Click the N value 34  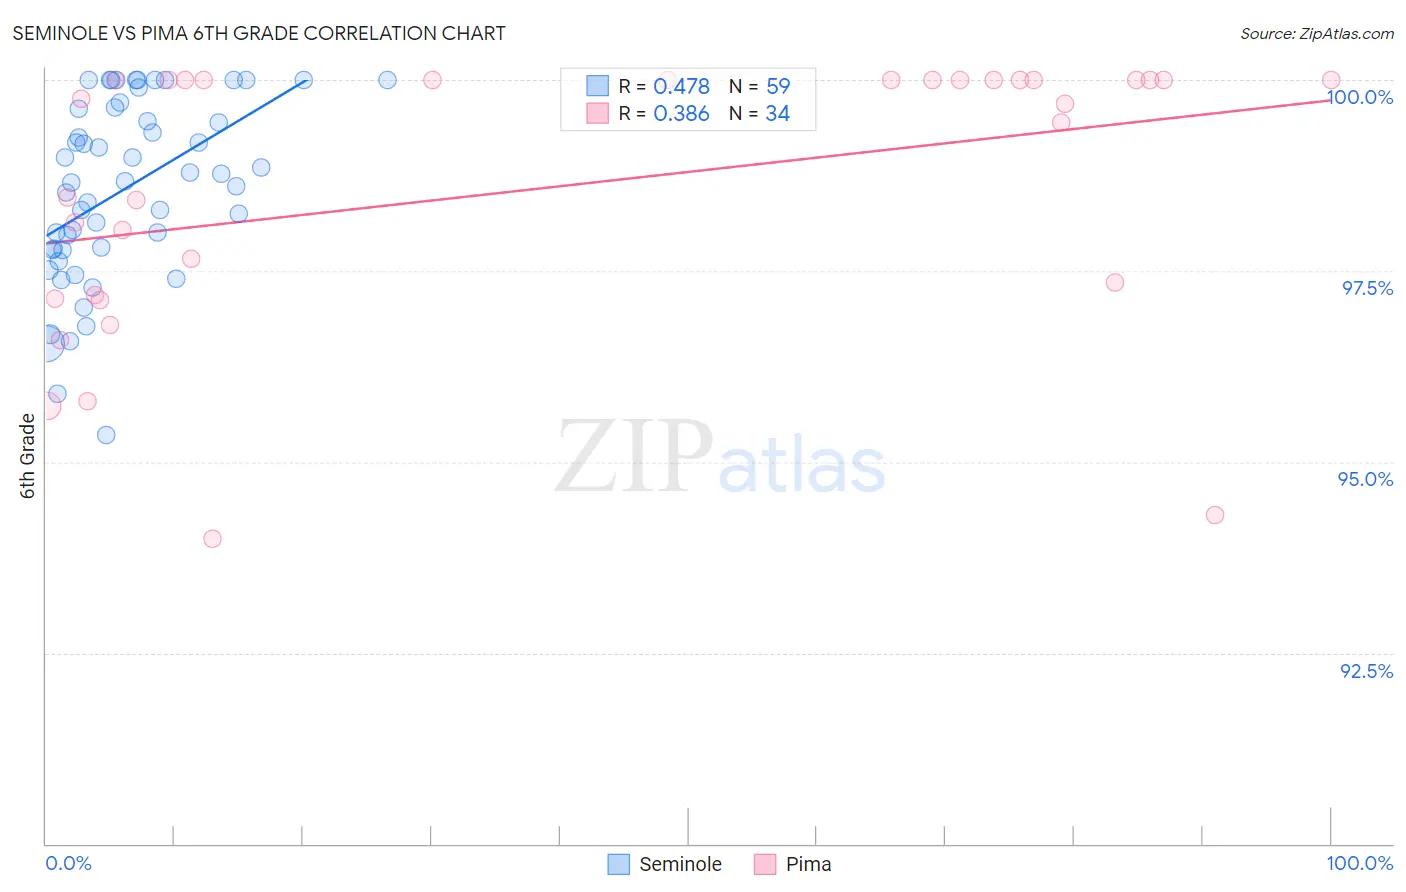[778, 113]
